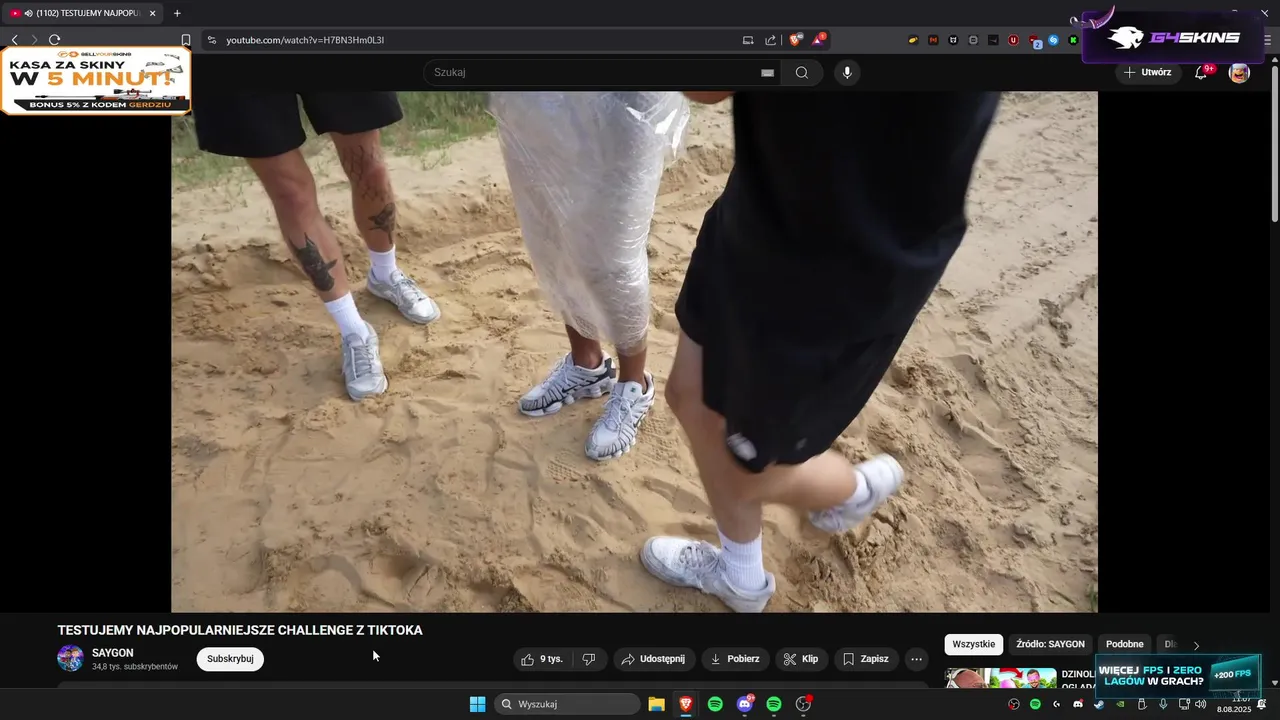1280x720 pixels.
Task: Show more chips with the right chevron
Action: tap(1196, 645)
